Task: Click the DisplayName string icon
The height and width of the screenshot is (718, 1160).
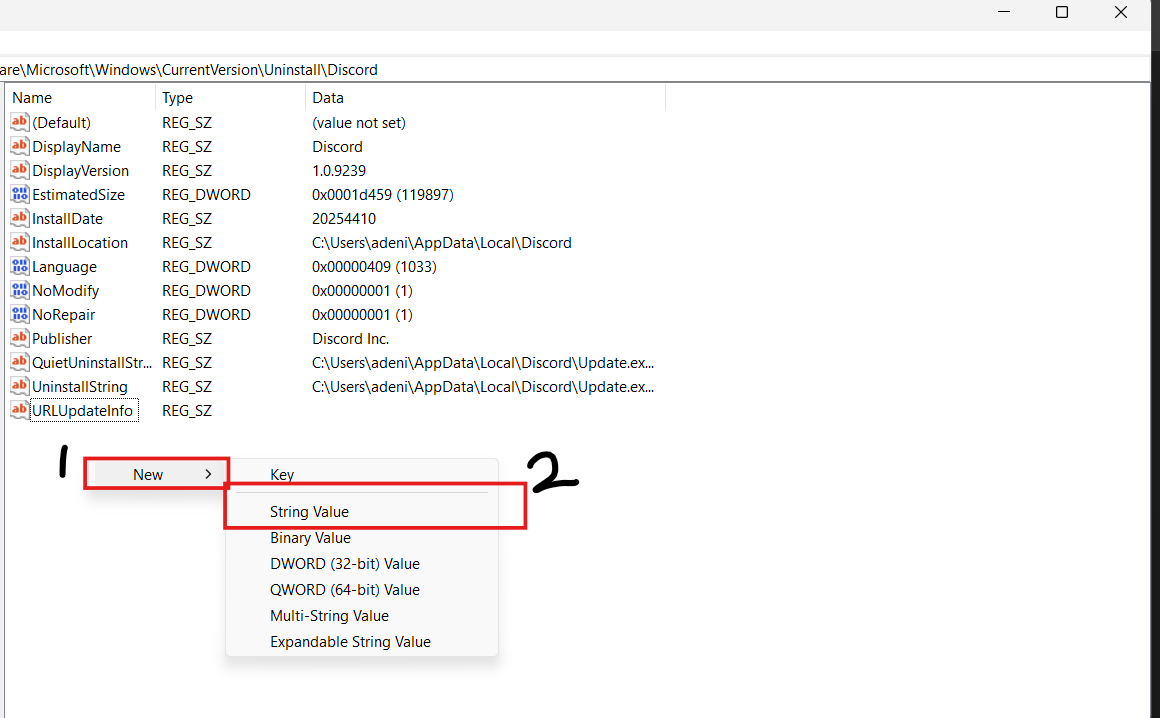Action: [20, 146]
